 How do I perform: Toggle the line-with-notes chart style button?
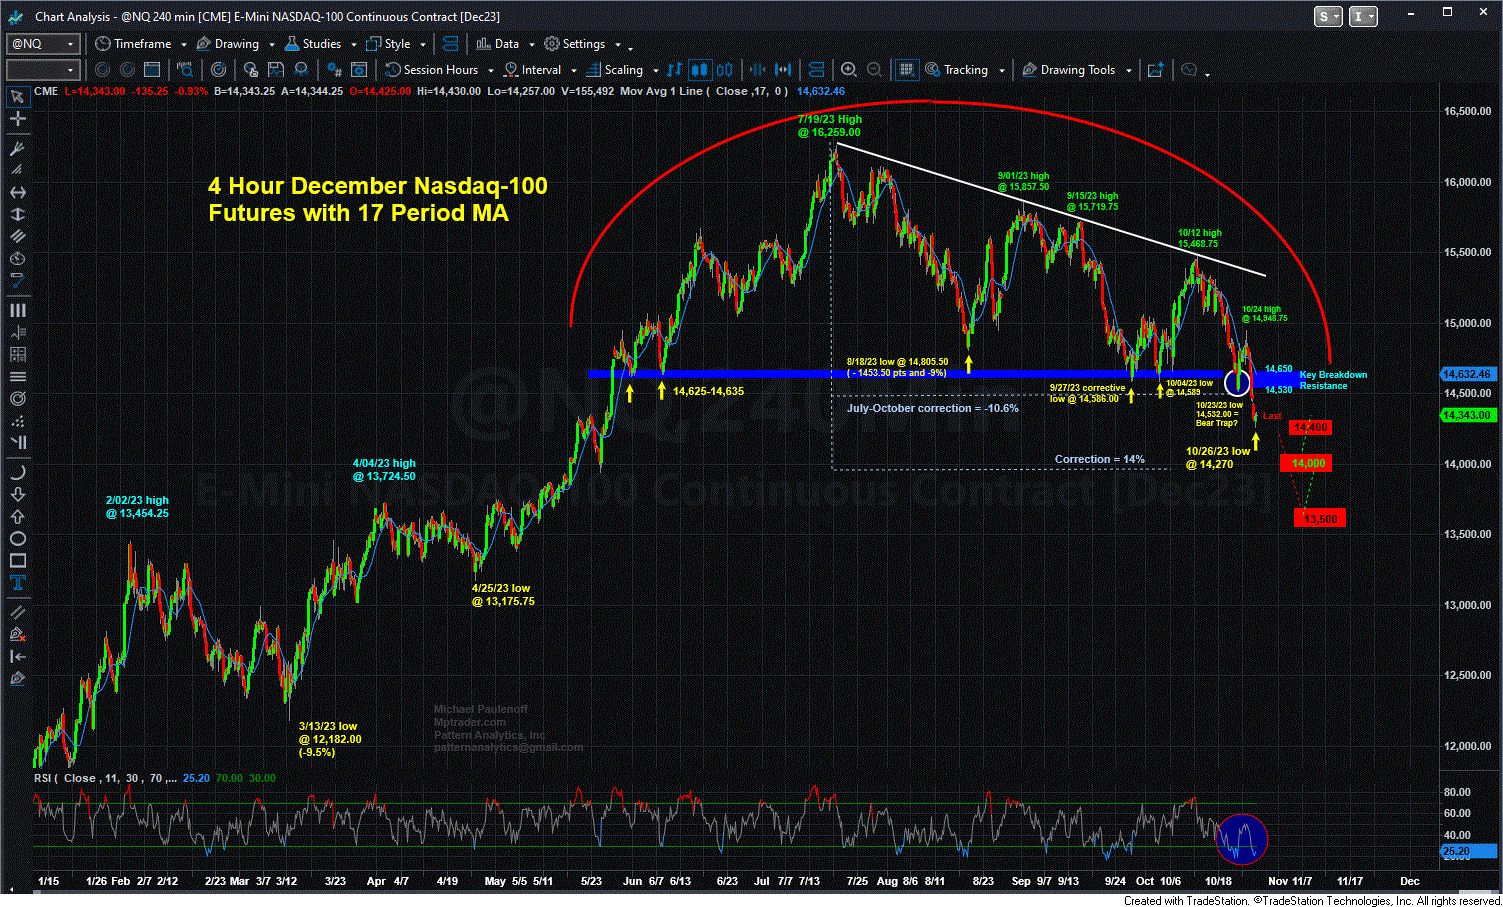click(675, 70)
